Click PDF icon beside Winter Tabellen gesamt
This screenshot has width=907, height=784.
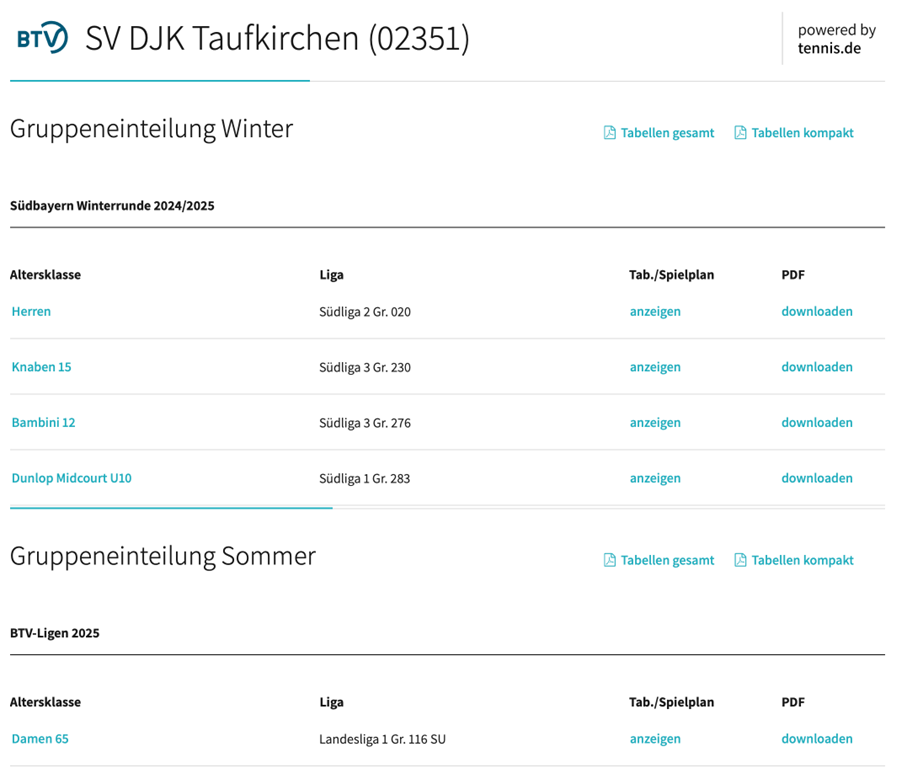tap(609, 133)
